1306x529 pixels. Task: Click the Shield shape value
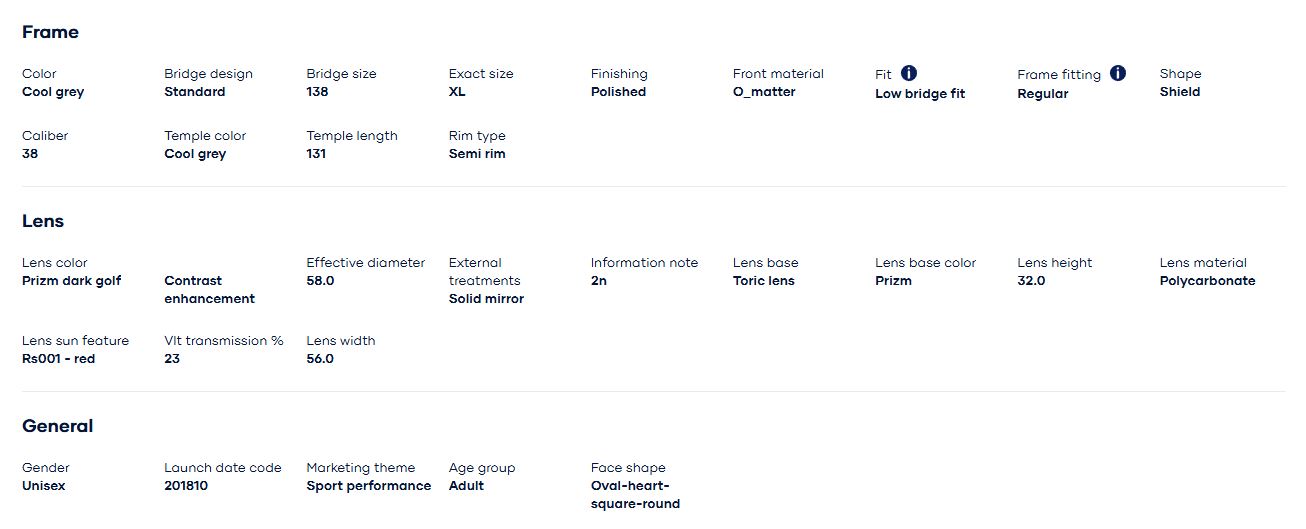pyautogui.click(x=1180, y=92)
